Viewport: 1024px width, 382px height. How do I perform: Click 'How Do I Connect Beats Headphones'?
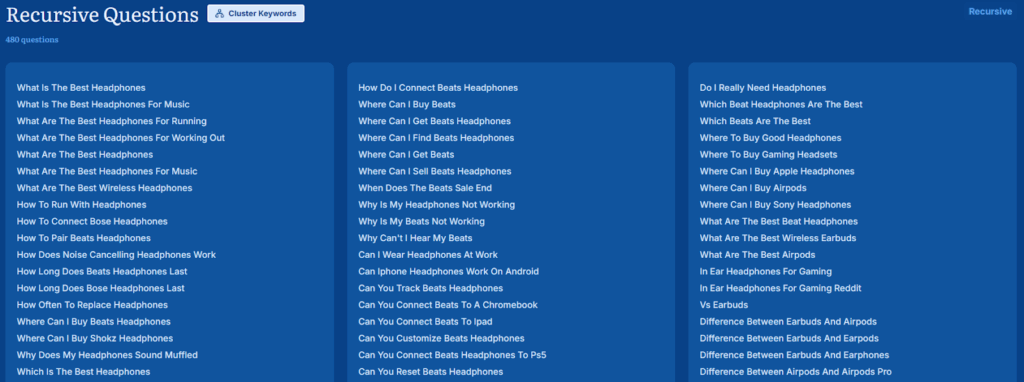tap(438, 88)
